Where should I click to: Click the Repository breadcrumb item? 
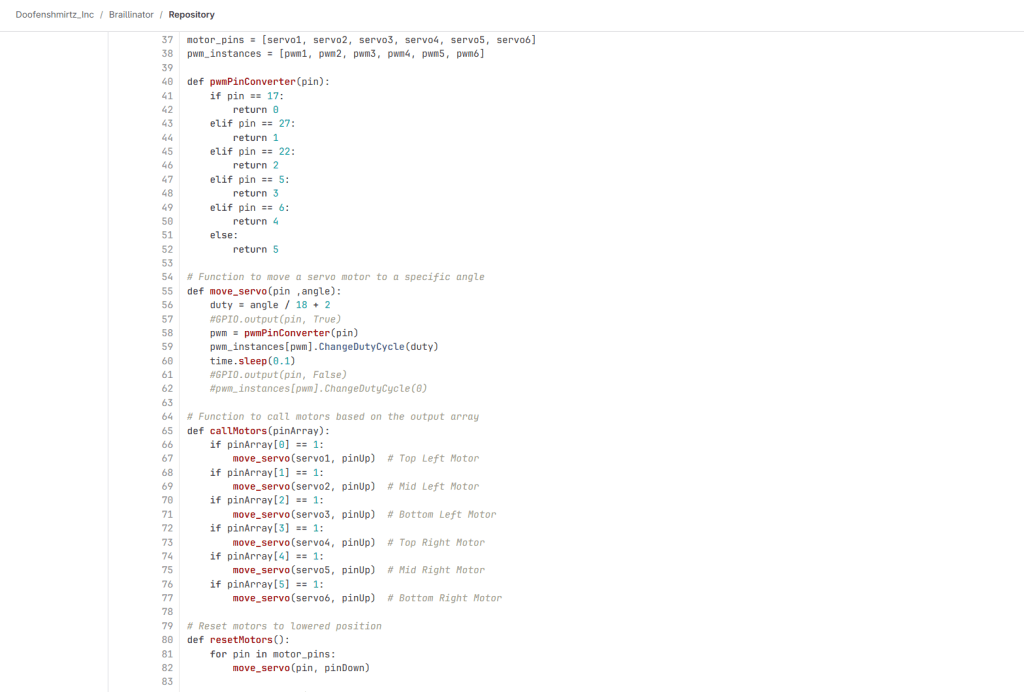(191, 15)
